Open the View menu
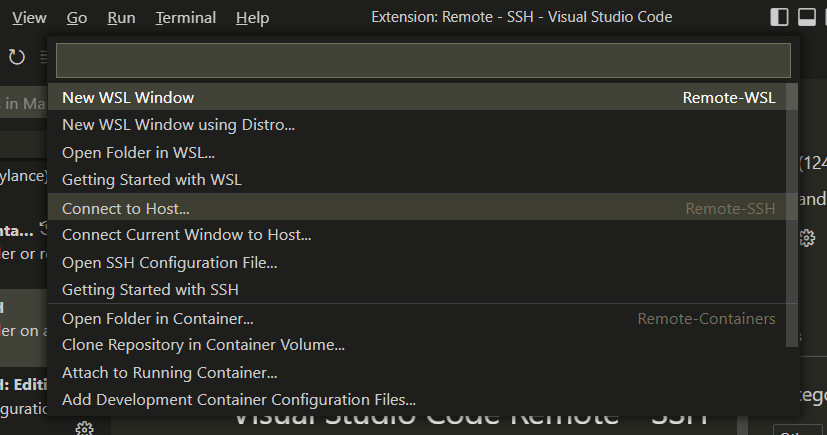Screen dimensions: 827x435 point(29,17)
